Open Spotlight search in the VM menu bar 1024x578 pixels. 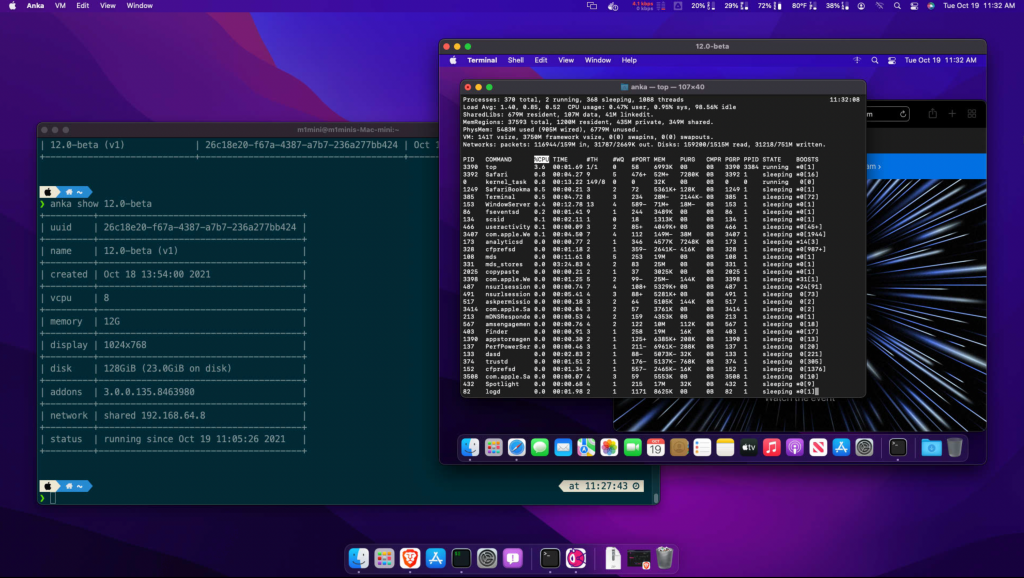(874, 60)
